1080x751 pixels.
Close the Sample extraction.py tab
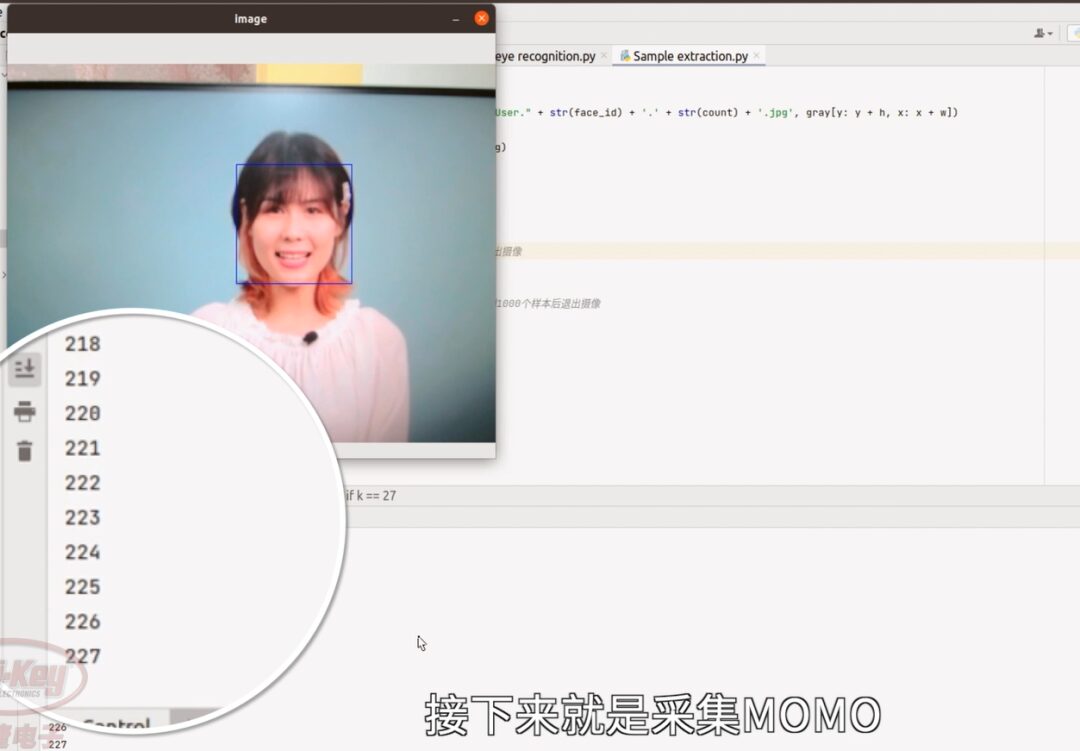756,56
